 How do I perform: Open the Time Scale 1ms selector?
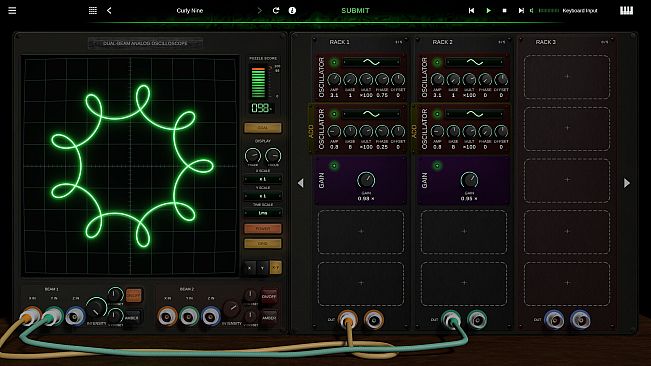click(263, 213)
